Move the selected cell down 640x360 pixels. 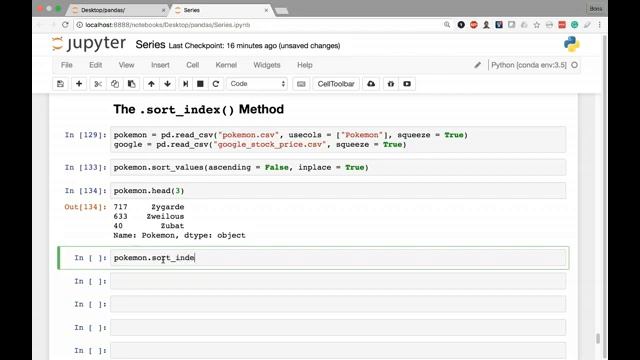167,84
